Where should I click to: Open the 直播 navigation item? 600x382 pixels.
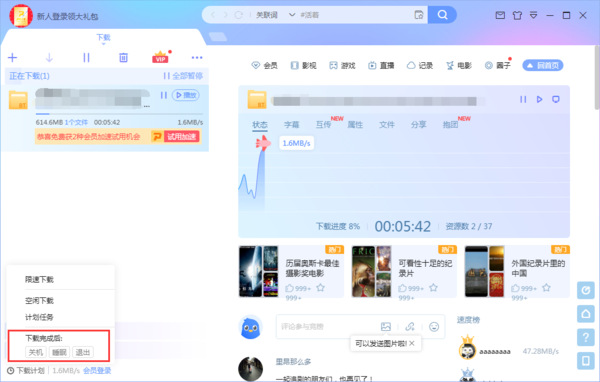pyautogui.click(x=381, y=65)
